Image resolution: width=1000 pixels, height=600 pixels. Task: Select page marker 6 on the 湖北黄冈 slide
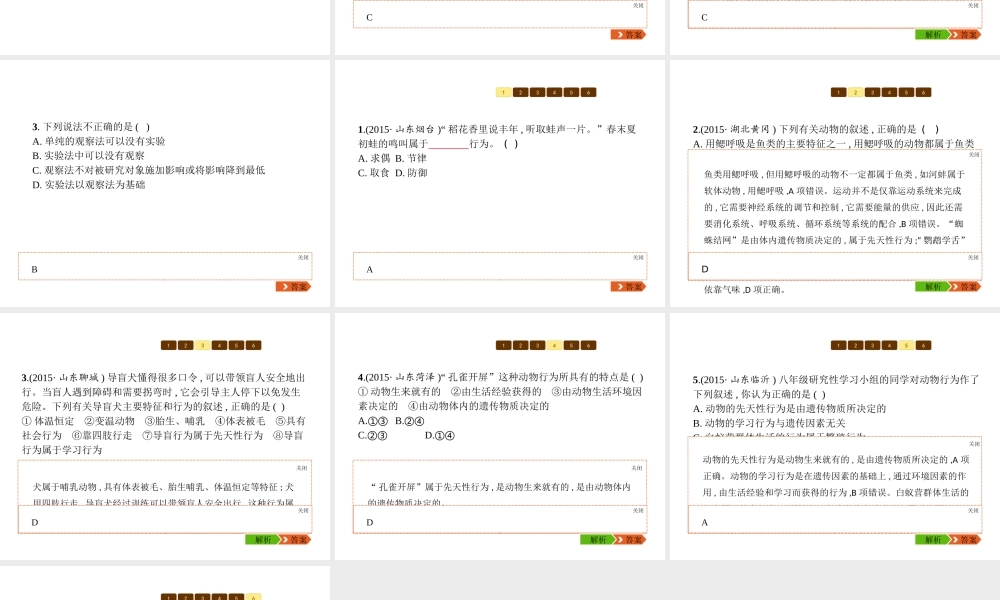click(923, 92)
